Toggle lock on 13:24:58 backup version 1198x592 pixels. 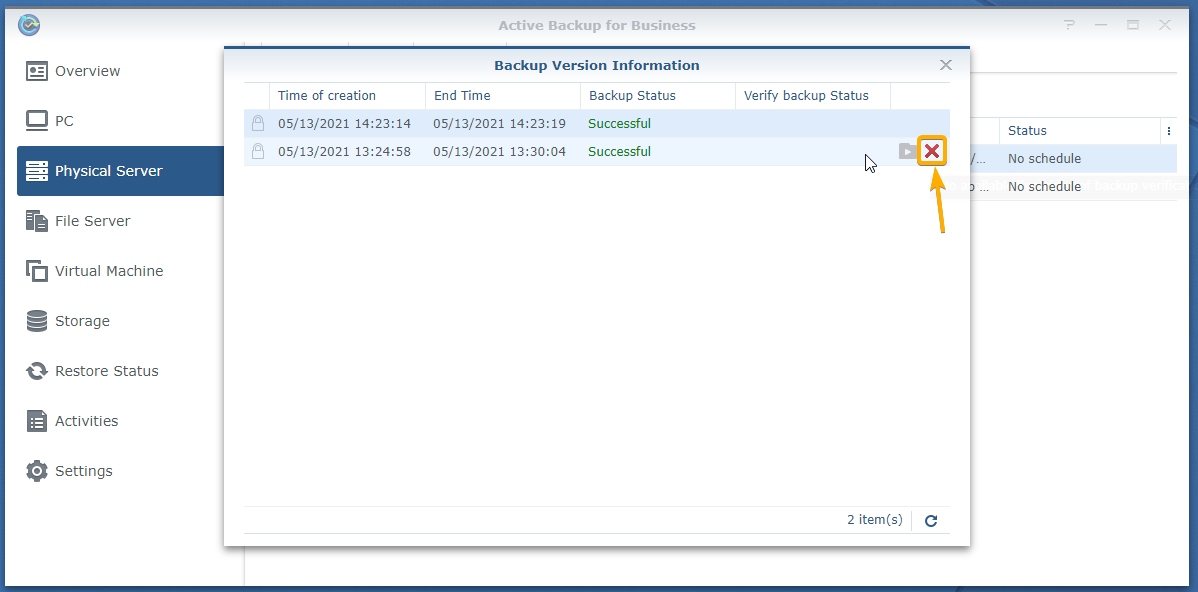point(258,152)
